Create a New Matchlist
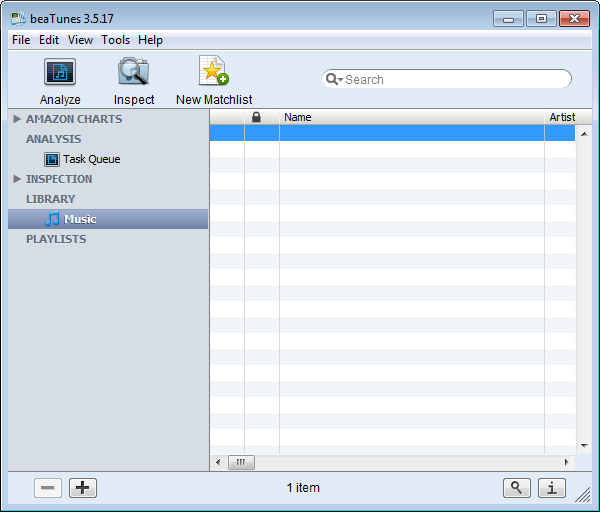600x512 pixels. click(214, 73)
